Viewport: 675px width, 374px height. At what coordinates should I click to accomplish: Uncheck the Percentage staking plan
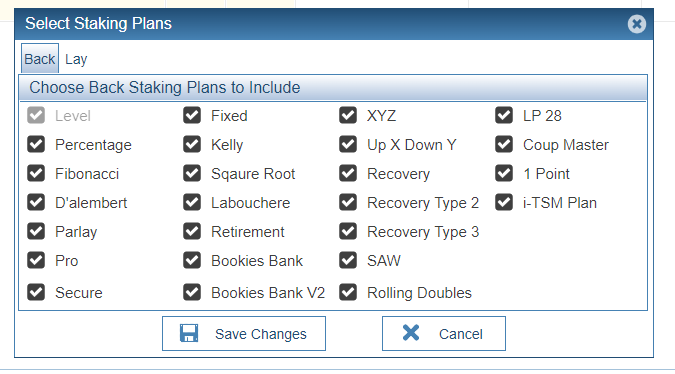point(36,145)
